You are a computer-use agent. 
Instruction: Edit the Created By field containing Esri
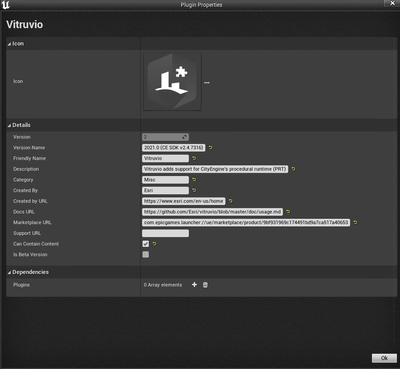[x=165, y=190]
